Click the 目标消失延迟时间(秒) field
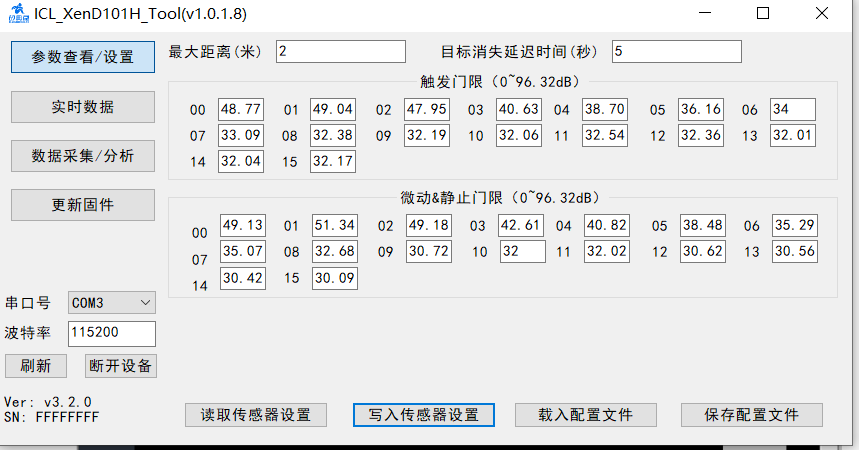Screen dimensions: 859x450 pyautogui.click(x=676, y=51)
